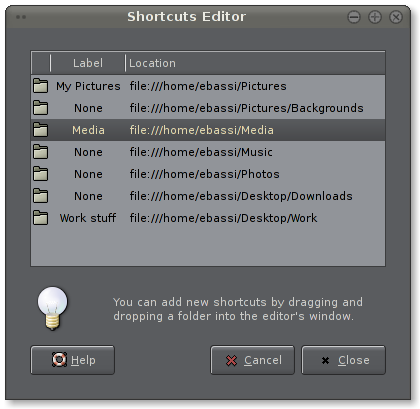The width and height of the screenshot is (420, 409).
Task: Select the Work stuff shortcut row
Action: [x=208, y=218]
